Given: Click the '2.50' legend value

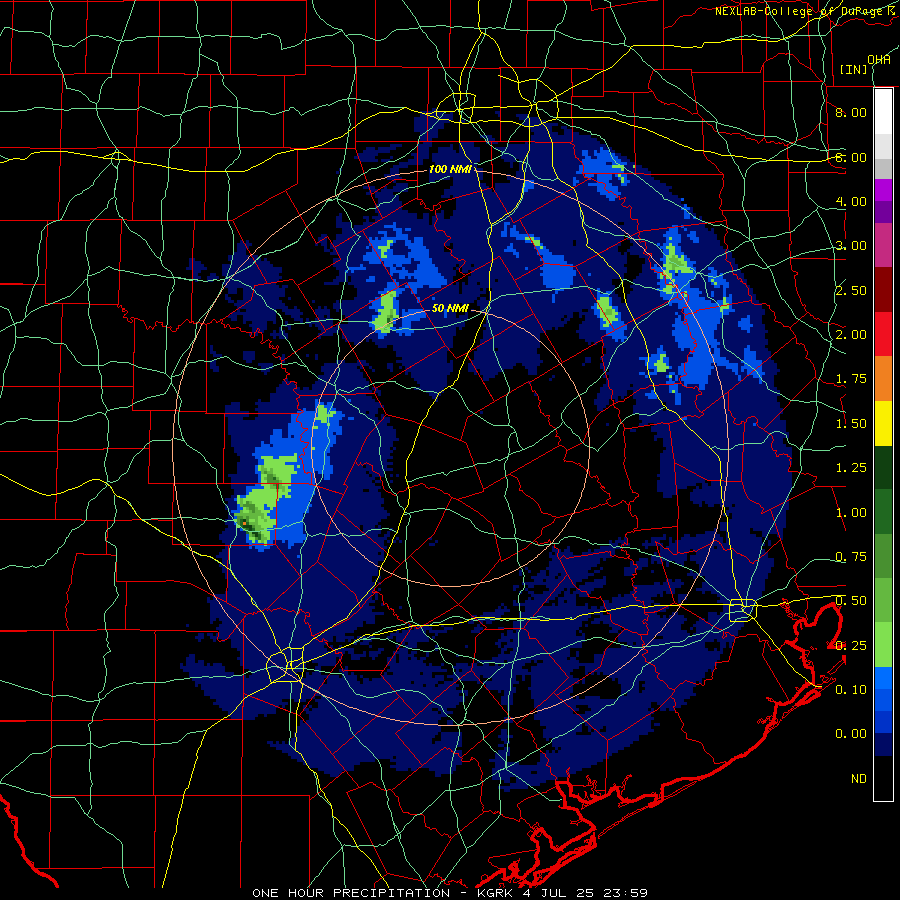Looking at the screenshot, I should [851, 290].
